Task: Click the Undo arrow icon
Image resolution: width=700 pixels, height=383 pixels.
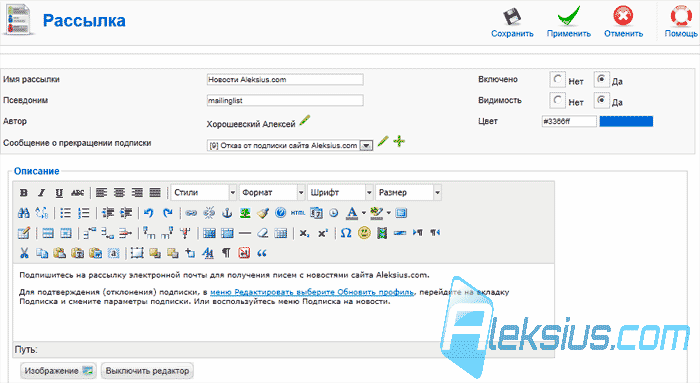Action: 149,213
